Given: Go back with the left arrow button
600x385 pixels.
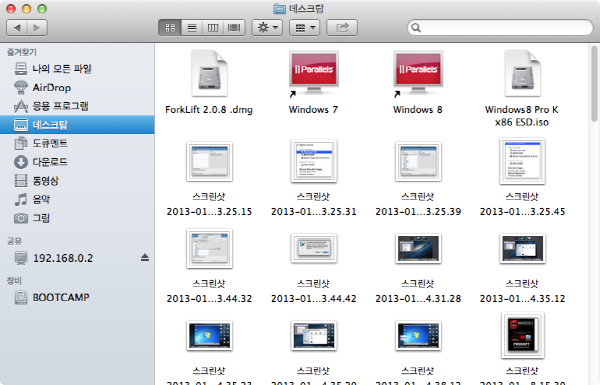Looking at the screenshot, I should tap(17, 28).
